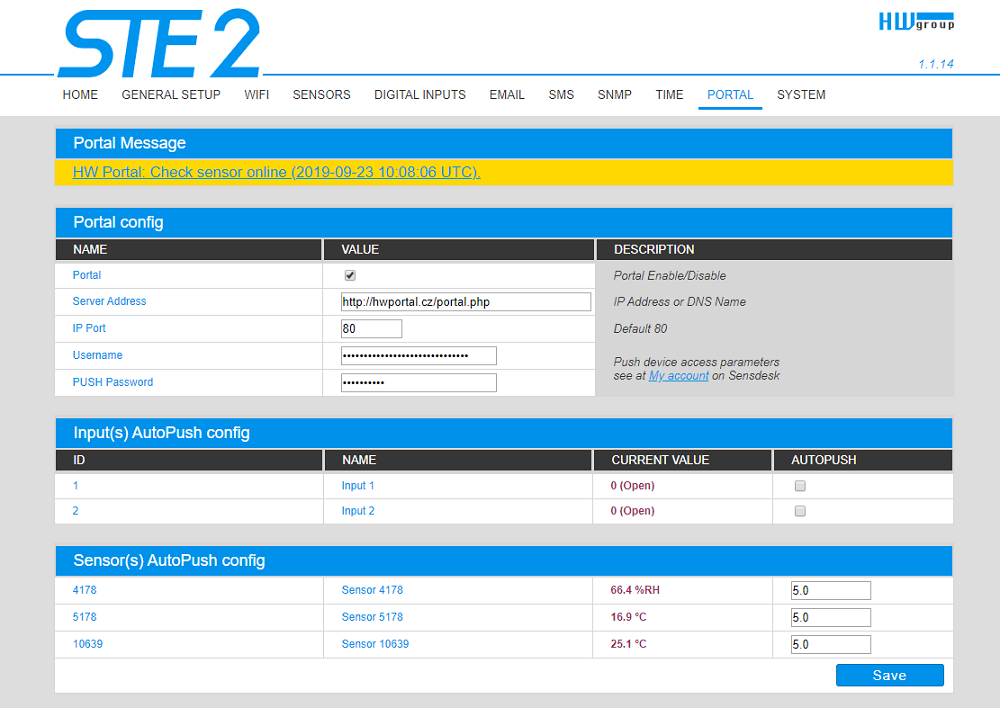The image size is (1000, 708).
Task: Click the 25.1 °C value
Action: click(628, 644)
